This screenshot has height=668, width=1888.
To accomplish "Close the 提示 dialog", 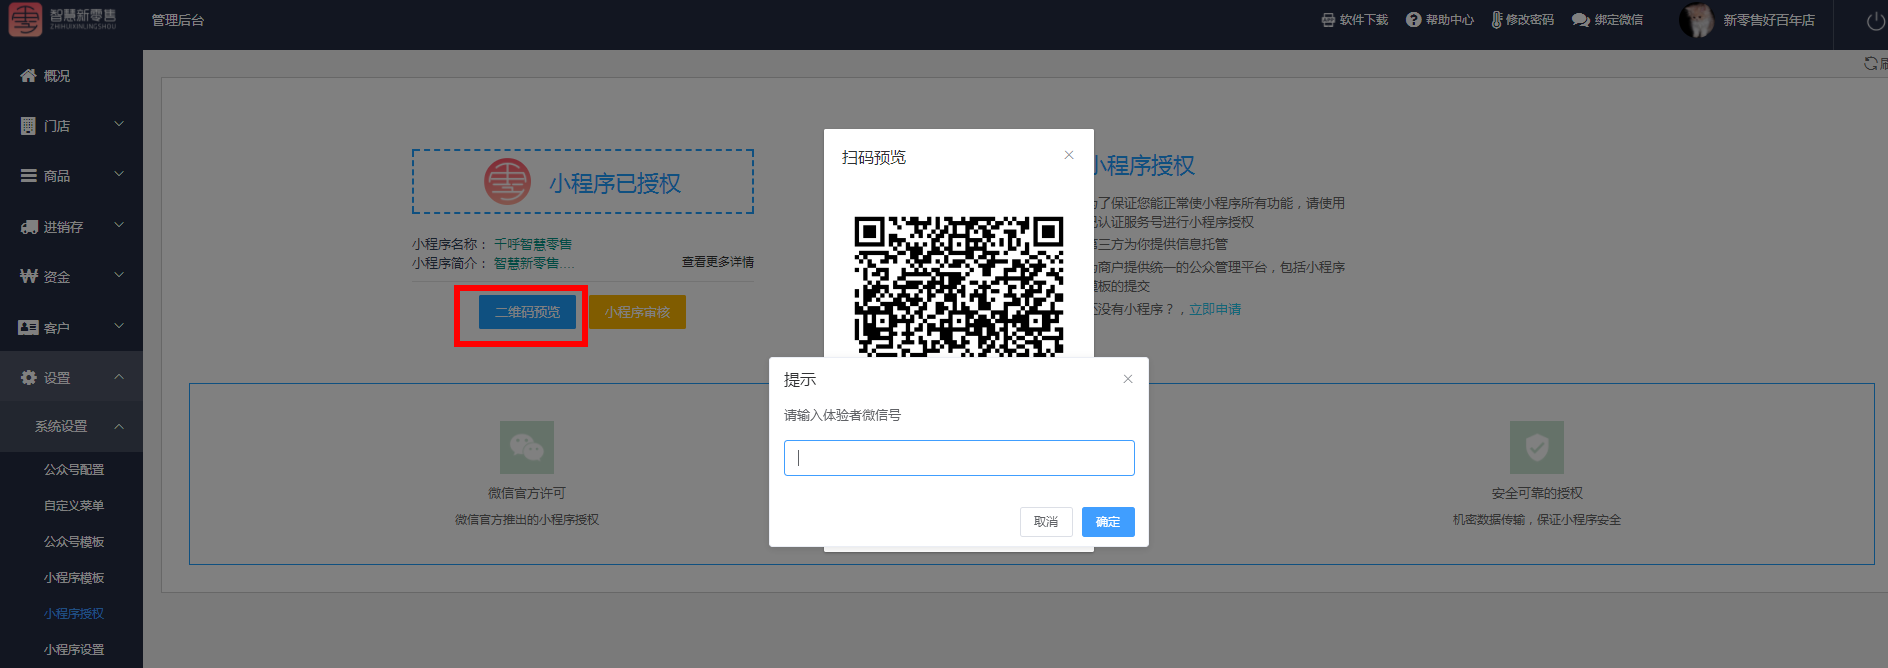I will point(1128,379).
